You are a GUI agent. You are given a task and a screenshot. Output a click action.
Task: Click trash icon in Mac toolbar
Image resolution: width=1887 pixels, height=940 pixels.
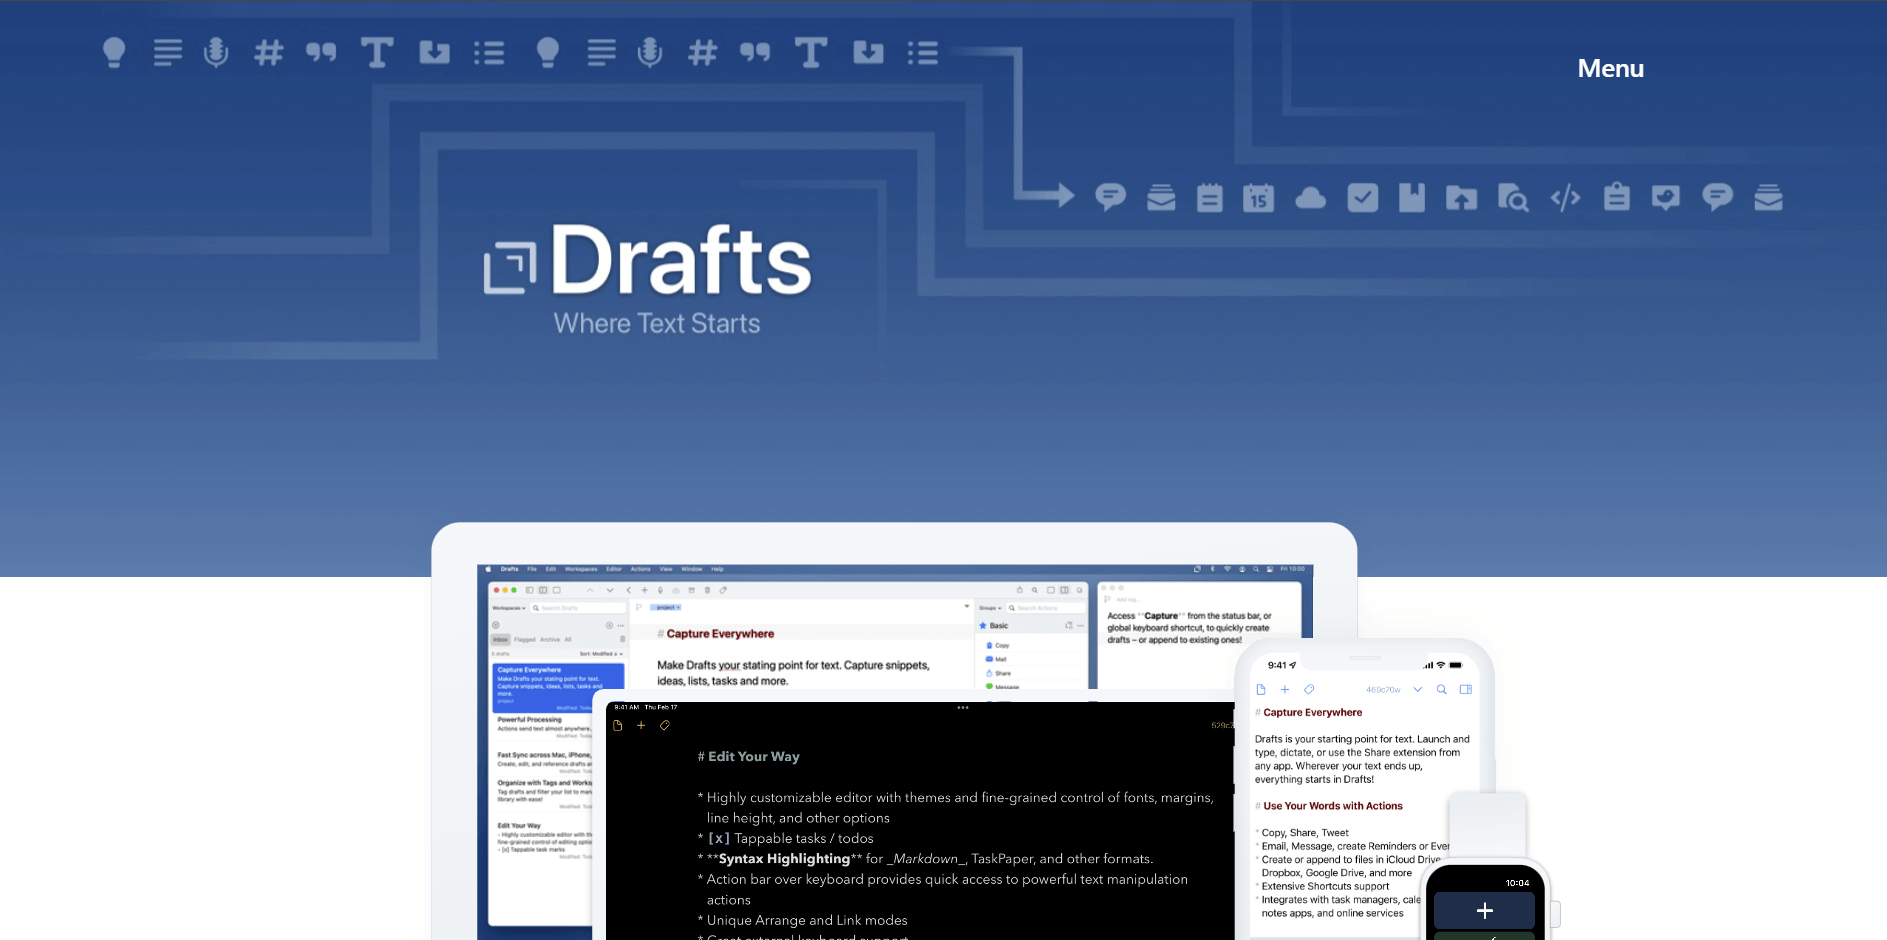pyautogui.click(x=707, y=590)
